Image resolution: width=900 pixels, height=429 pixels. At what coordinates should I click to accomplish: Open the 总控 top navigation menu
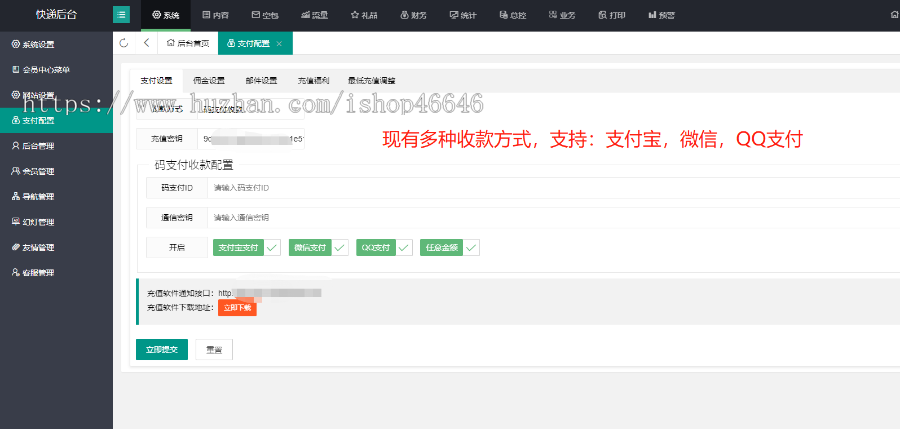point(512,16)
